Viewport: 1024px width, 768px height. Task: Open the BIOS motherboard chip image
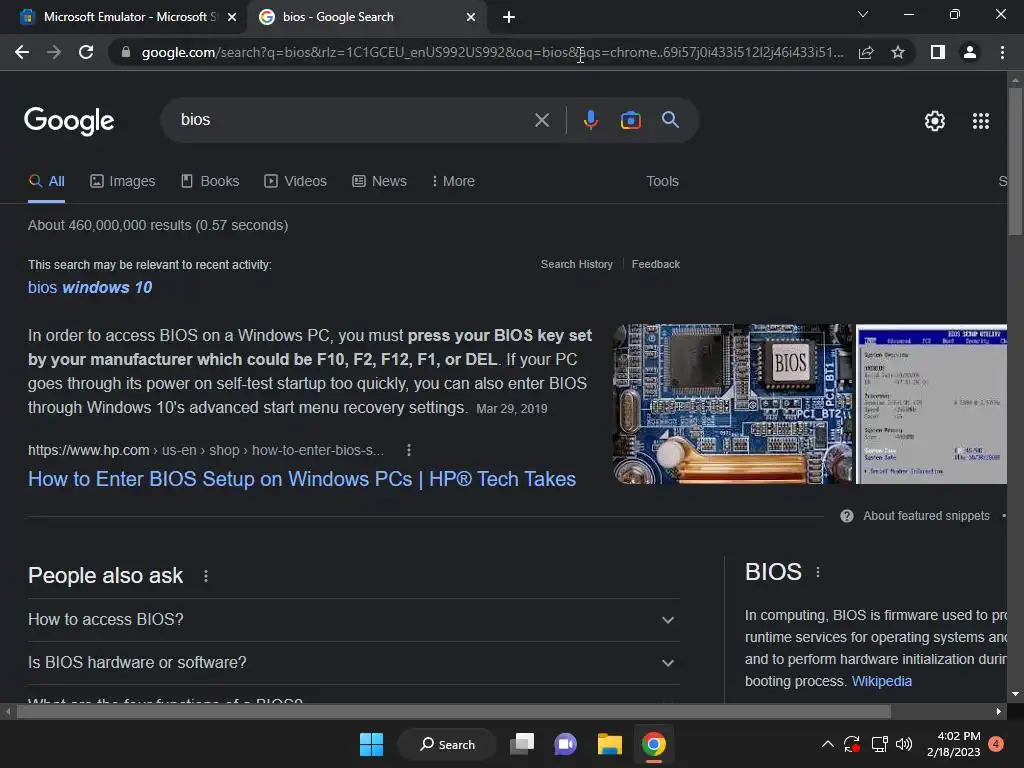click(x=732, y=404)
